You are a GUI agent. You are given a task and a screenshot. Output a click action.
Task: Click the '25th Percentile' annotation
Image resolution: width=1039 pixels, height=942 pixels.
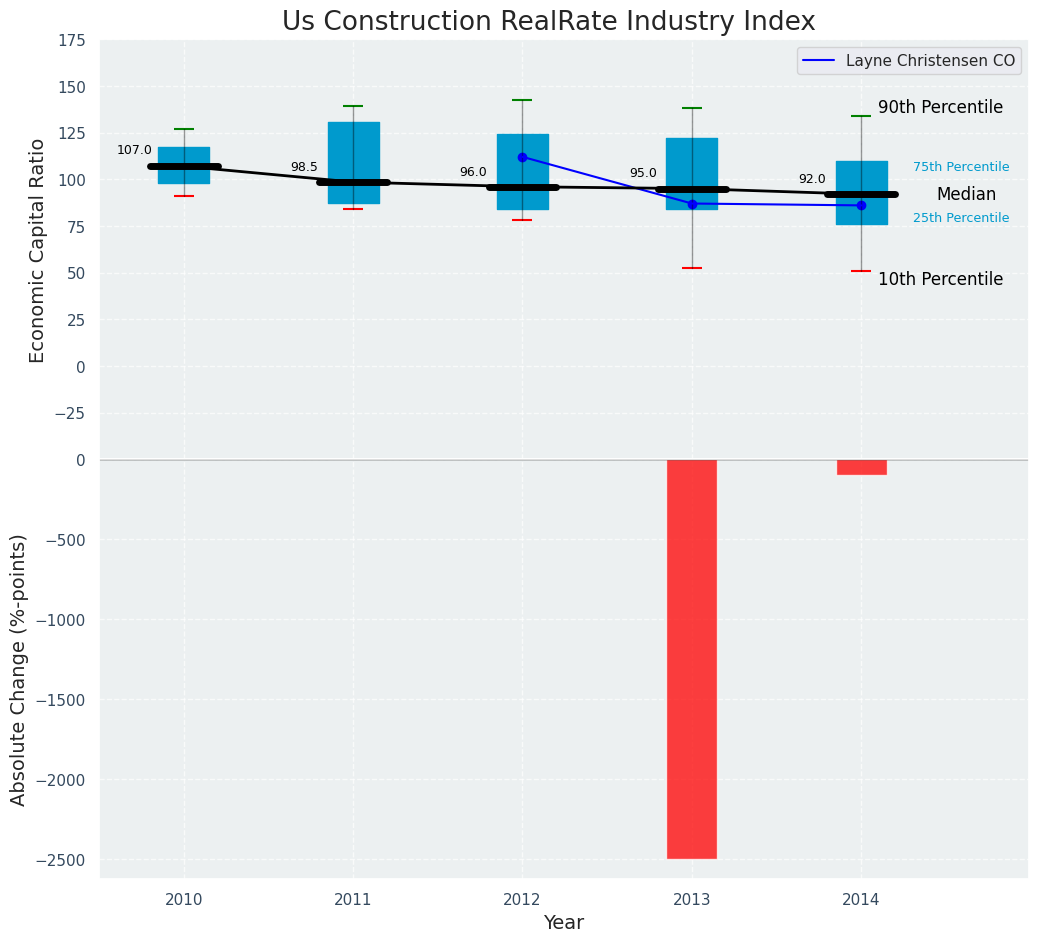pyautogui.click(x=961, y=218)
